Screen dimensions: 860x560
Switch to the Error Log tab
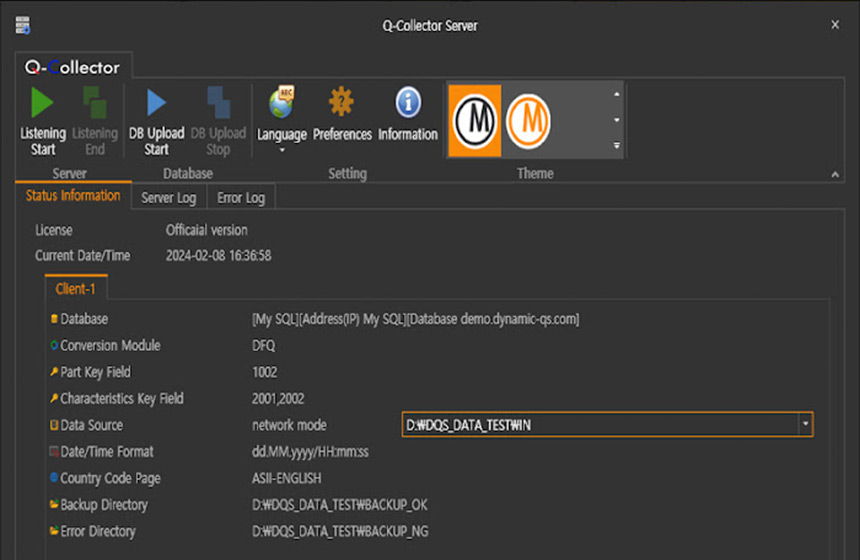coord(241,197)
